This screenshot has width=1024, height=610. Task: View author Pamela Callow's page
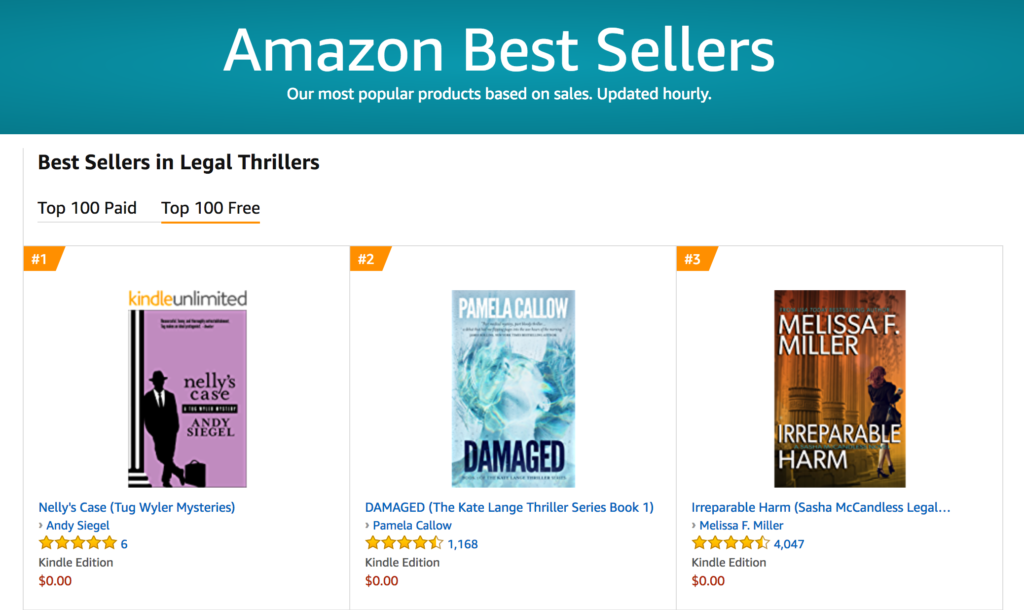click(x=412, y=525)
